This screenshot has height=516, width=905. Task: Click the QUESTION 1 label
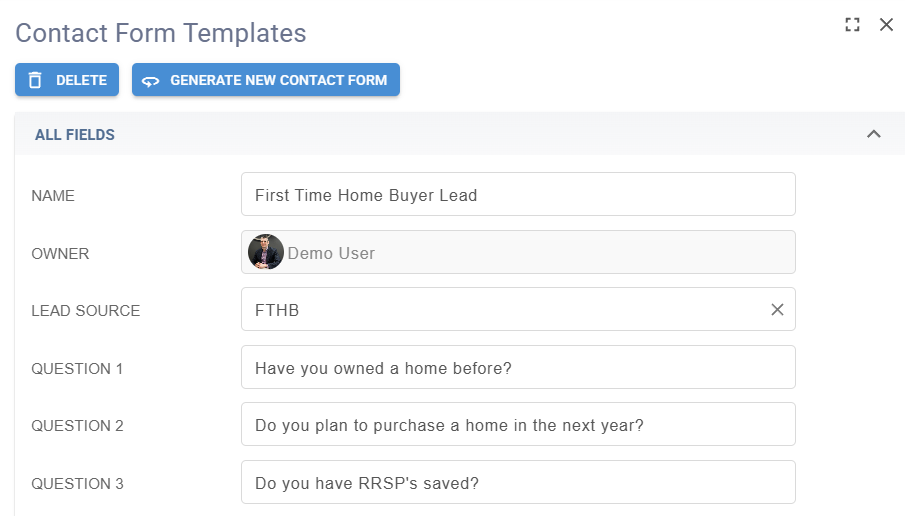[x=77, y=368]
